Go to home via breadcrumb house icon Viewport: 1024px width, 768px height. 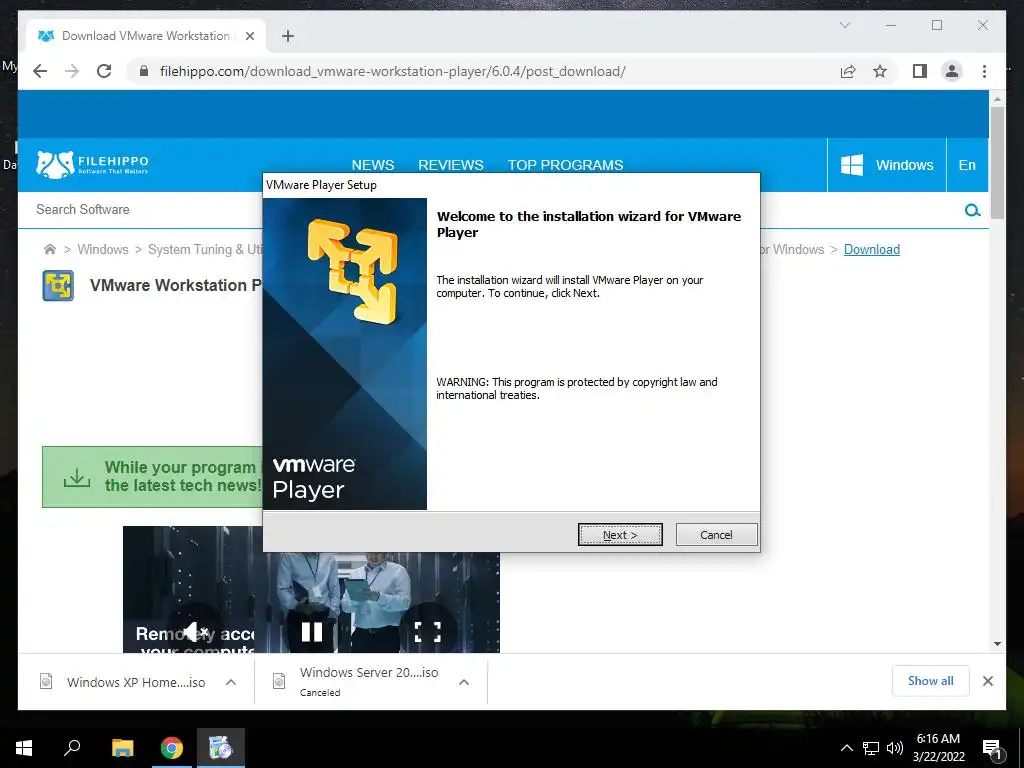50,249
